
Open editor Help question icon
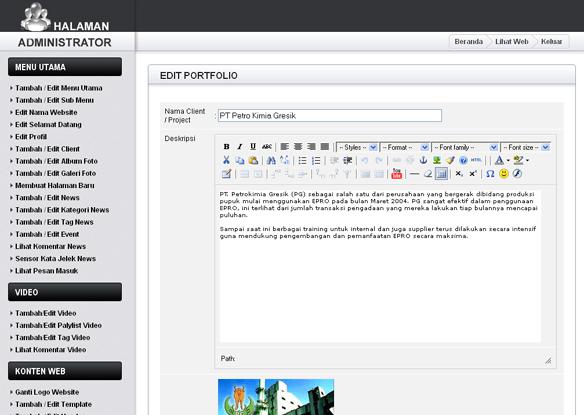tap(463, 160)
